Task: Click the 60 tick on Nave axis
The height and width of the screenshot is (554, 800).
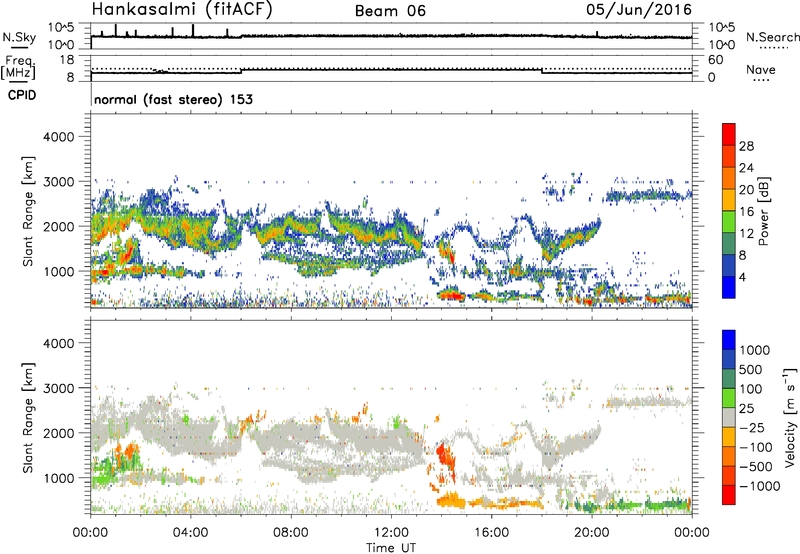Action: click(715, 60)
